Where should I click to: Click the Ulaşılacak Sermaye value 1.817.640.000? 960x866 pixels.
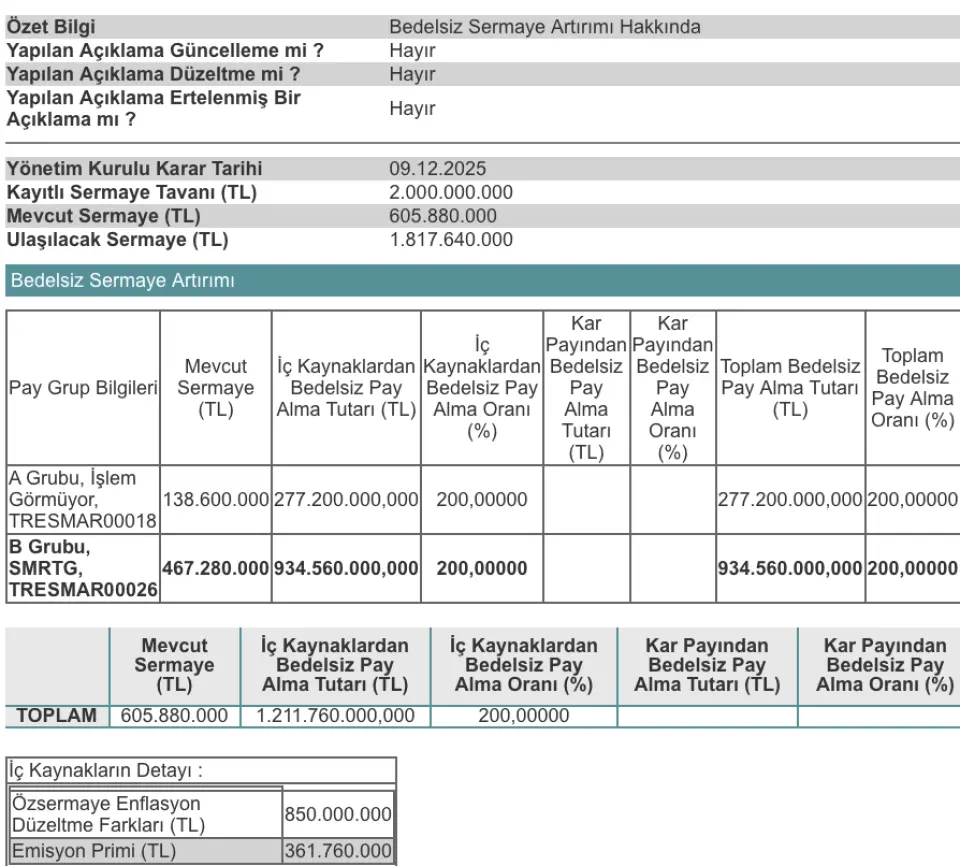(451, 240)
